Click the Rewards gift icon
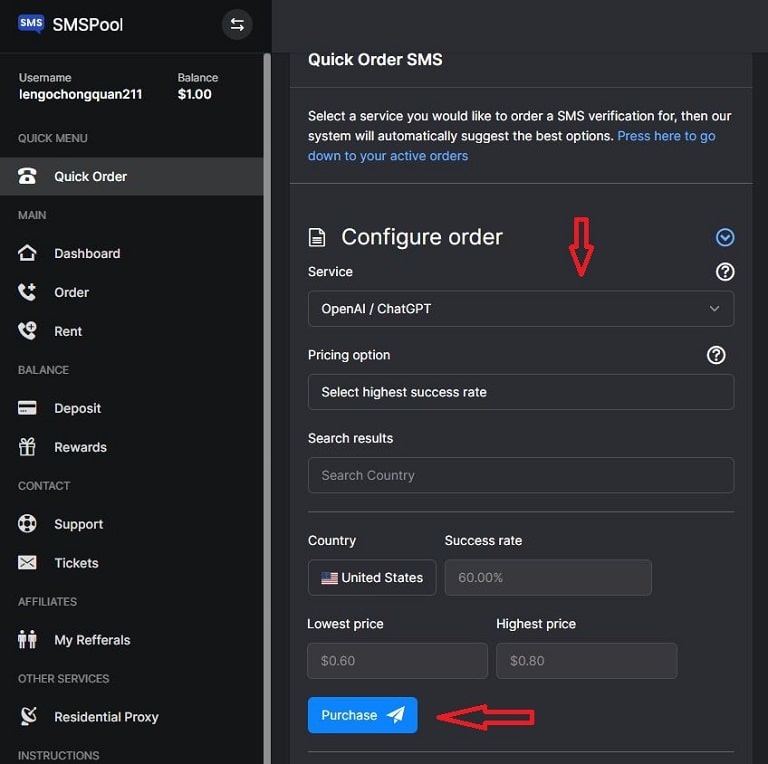The width and height of the screenshot is (768, 764). click(x=28, y=447)
